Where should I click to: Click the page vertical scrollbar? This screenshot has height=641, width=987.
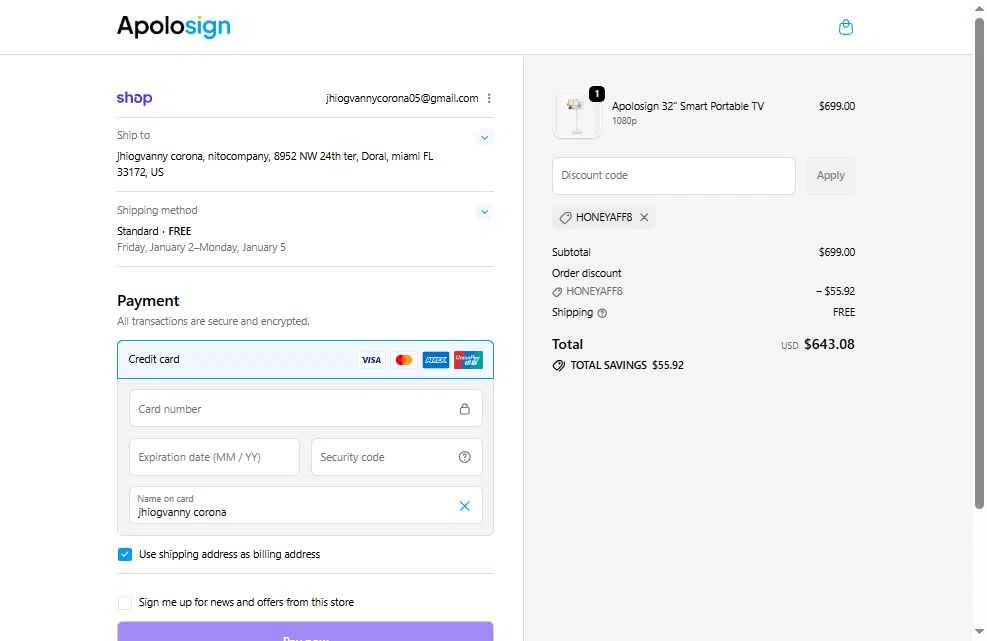[979, 263]
